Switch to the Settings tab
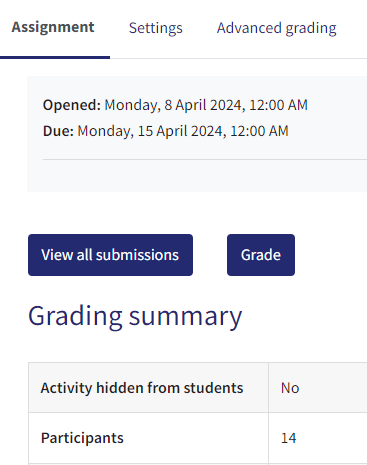The image size is (367, 465). 156,28
